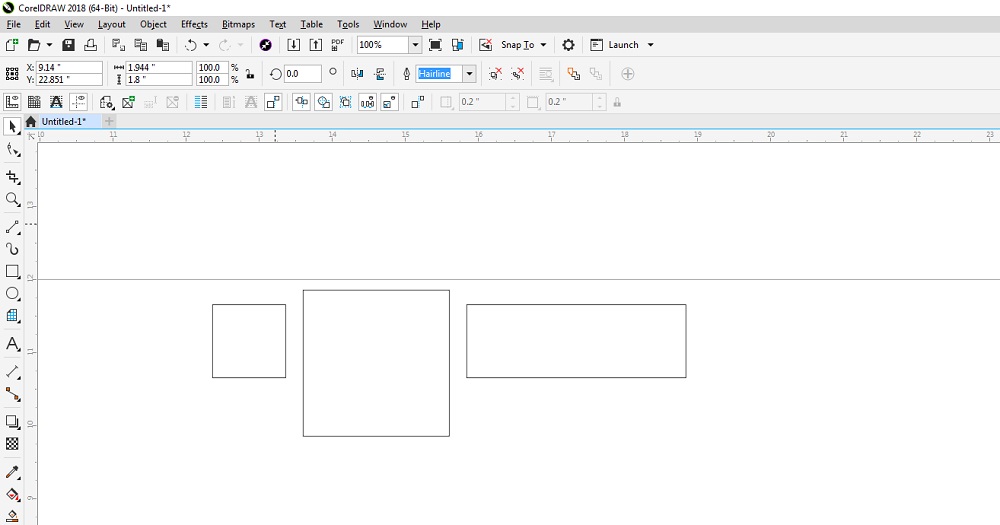Image resolution: width=1000 pixels, height=525 pixels.
Task: Select the Connector tool
Action: click(x=12, y=394)
